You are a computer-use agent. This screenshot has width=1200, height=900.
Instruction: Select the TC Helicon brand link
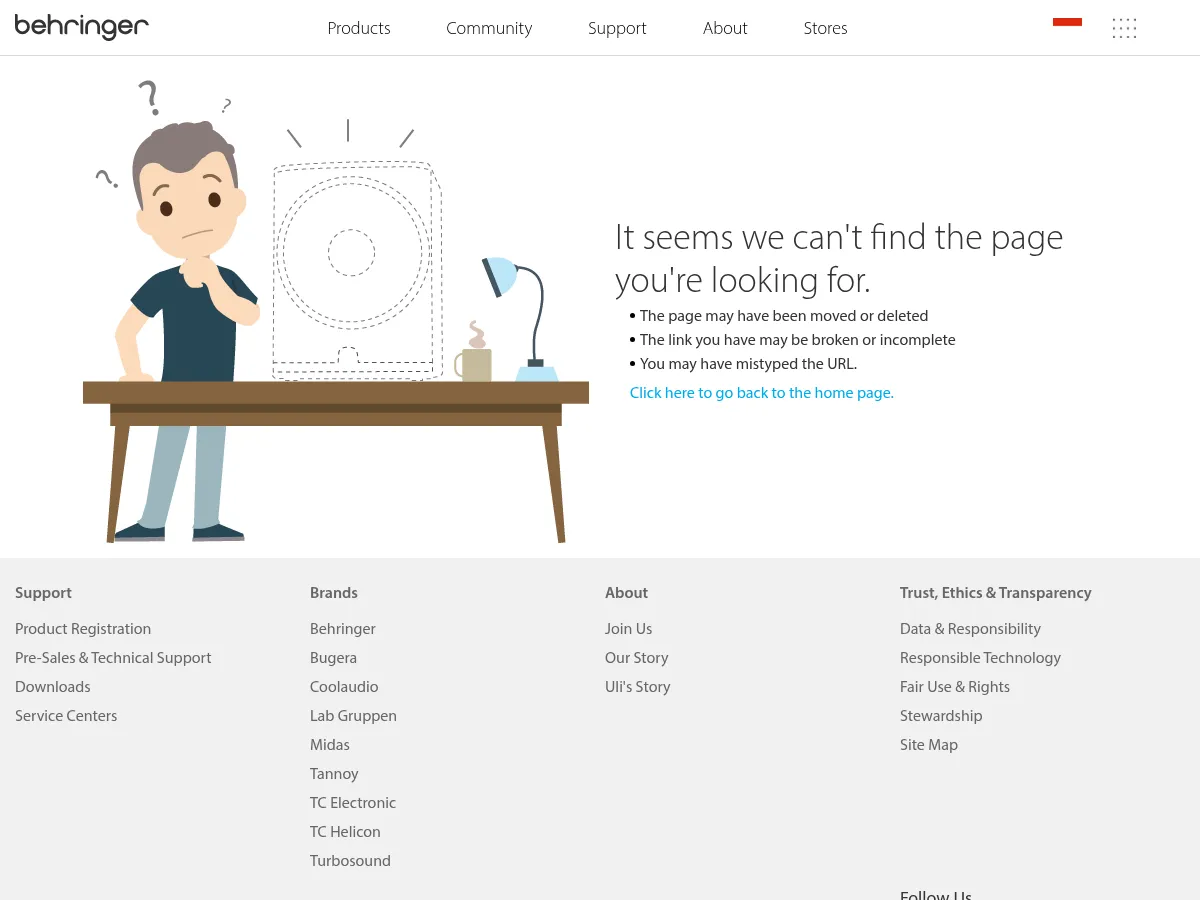click(x=345, y=832)
